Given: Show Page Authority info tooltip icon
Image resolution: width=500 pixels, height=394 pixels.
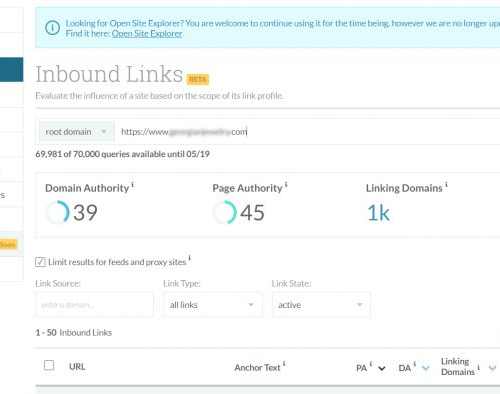Looking at the screenshot, I should pyautogui.click(x=286, y=184).
